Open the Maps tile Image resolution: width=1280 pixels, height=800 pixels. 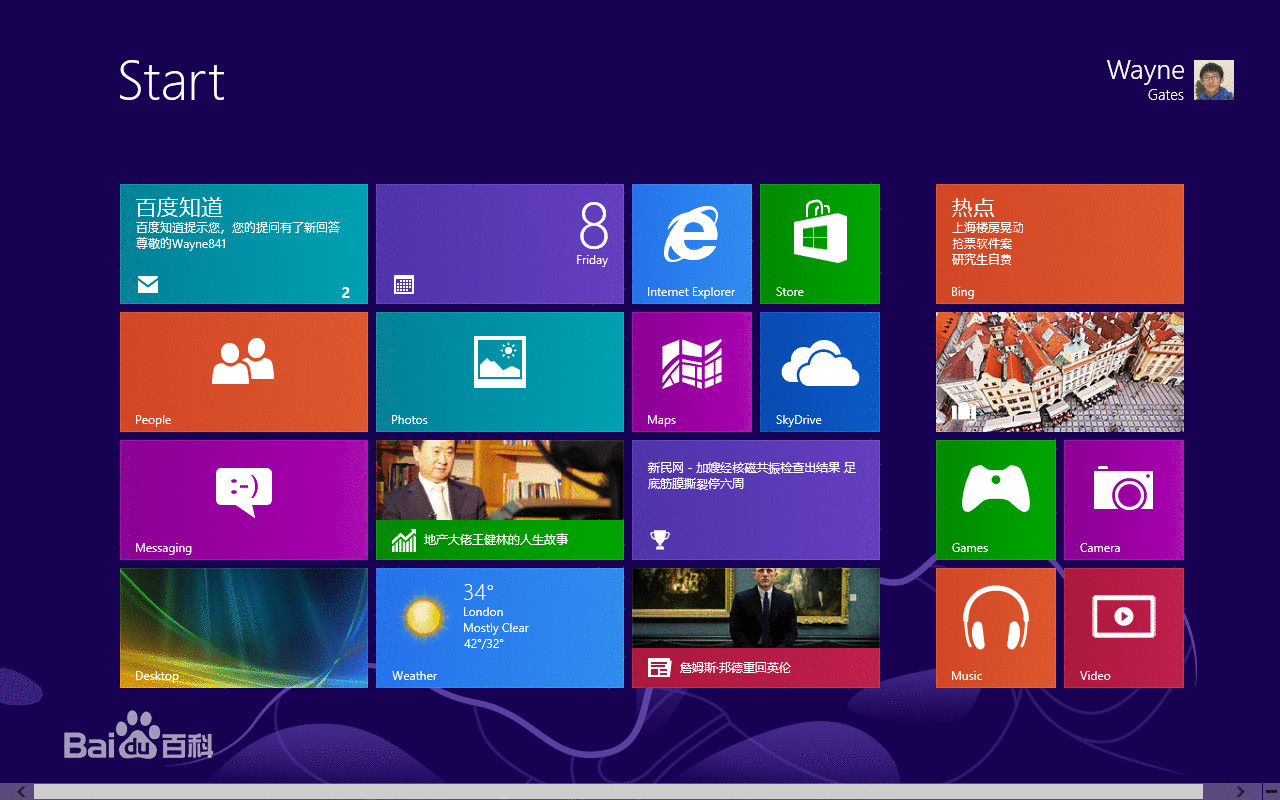coord(692,372)
